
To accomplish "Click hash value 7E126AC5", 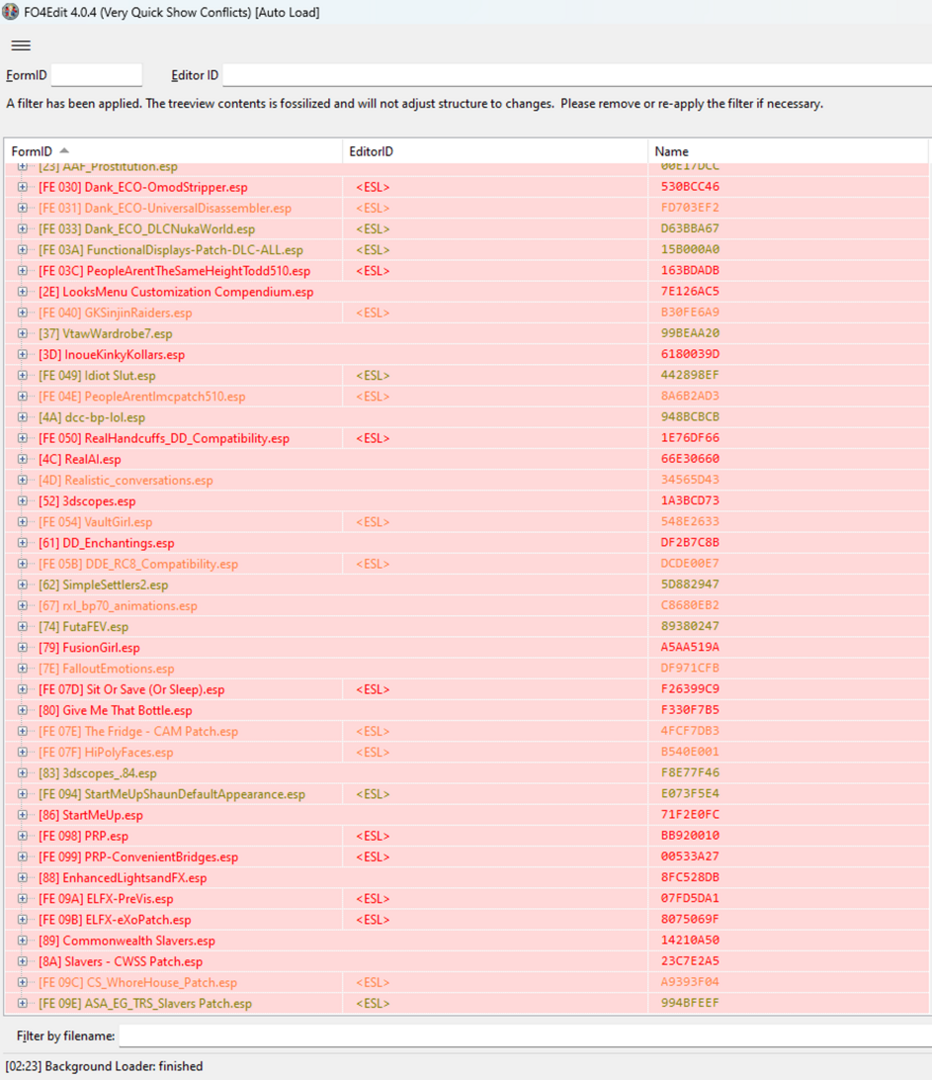I will 690,291.
